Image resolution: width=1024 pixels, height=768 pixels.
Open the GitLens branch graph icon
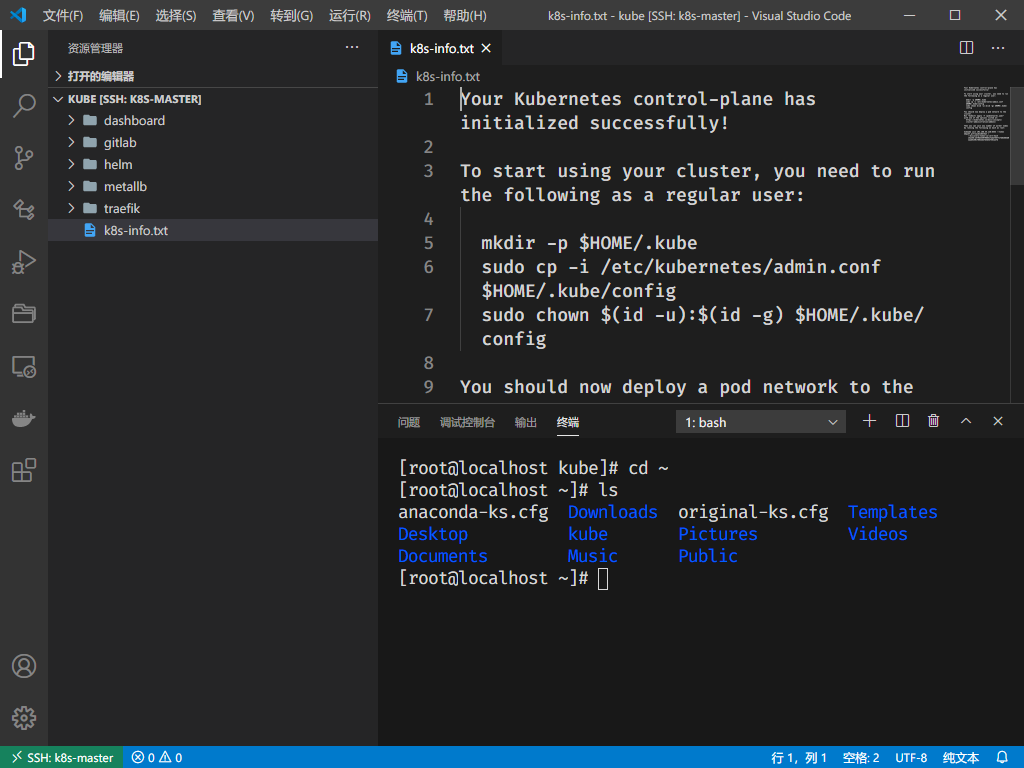[x=24, y=210]
